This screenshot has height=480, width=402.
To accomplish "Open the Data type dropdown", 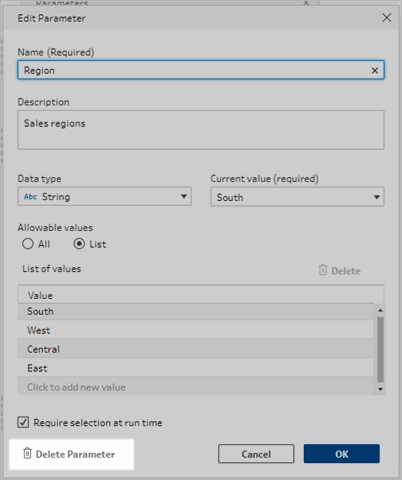I will [104, 196].
